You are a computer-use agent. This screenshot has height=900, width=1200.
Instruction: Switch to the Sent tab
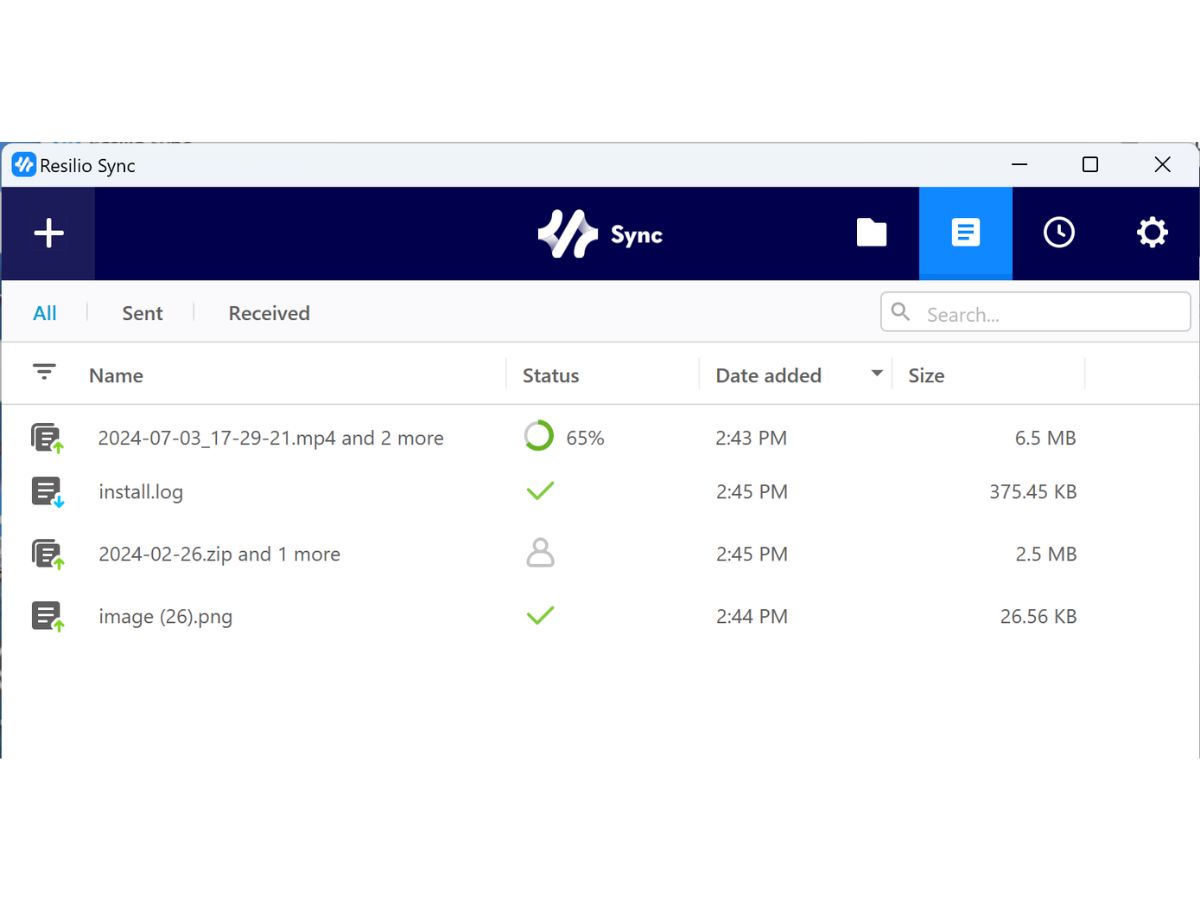coord(142,313)
